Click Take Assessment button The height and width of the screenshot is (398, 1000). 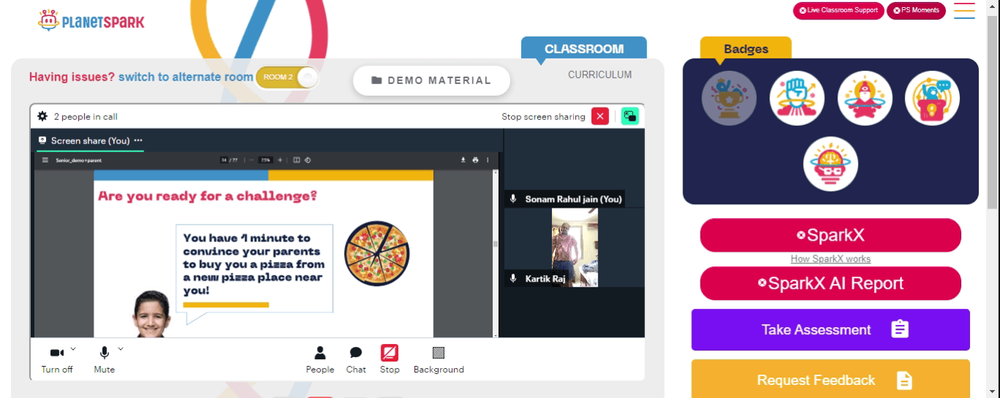[x=830, y=330]
